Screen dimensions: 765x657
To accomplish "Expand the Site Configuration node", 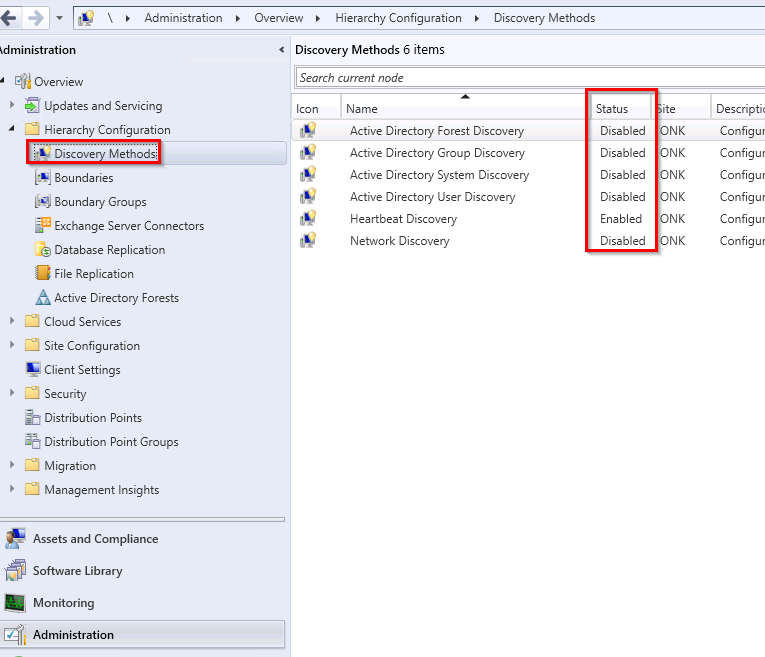I will click(x=12, y=345).
